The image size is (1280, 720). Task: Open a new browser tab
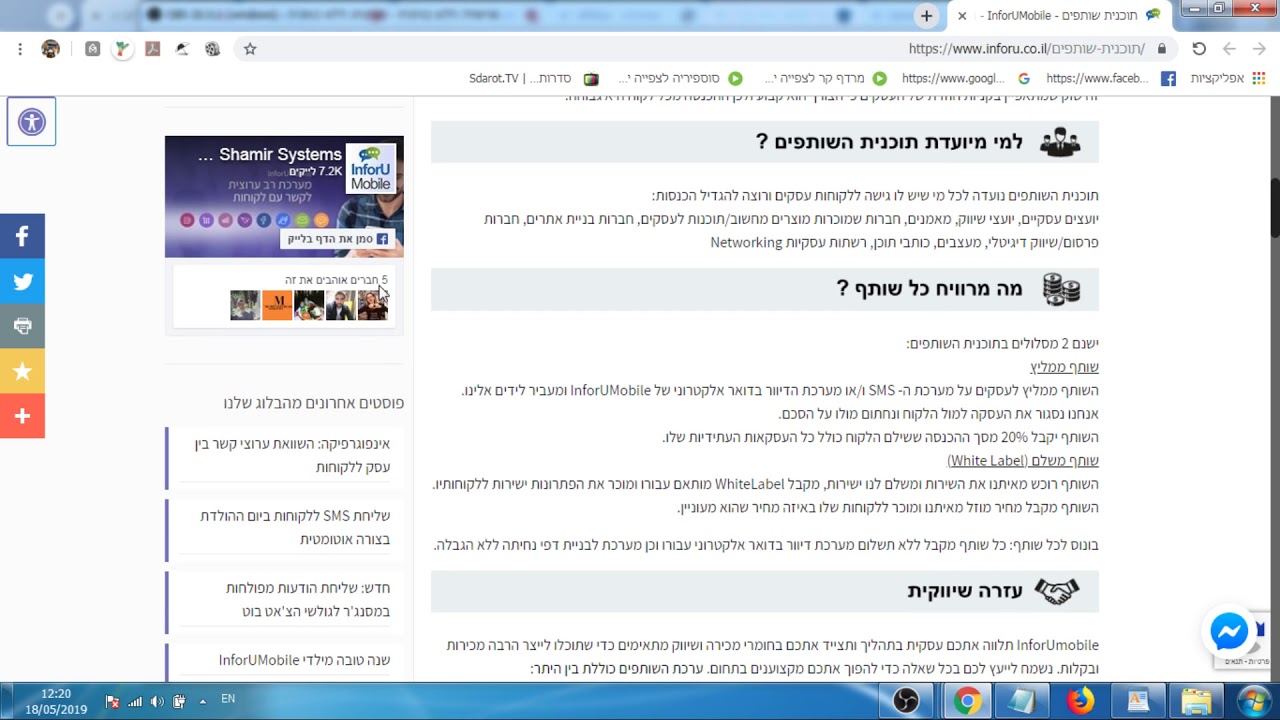926,16
